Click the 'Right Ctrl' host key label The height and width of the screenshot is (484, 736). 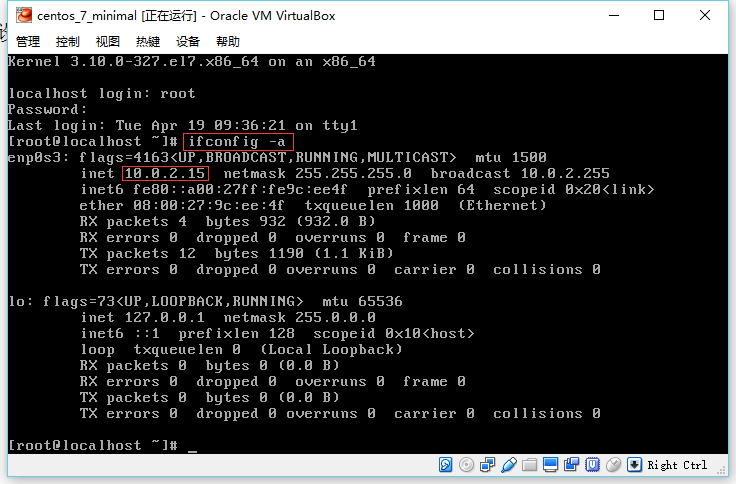tap(677, 465)
